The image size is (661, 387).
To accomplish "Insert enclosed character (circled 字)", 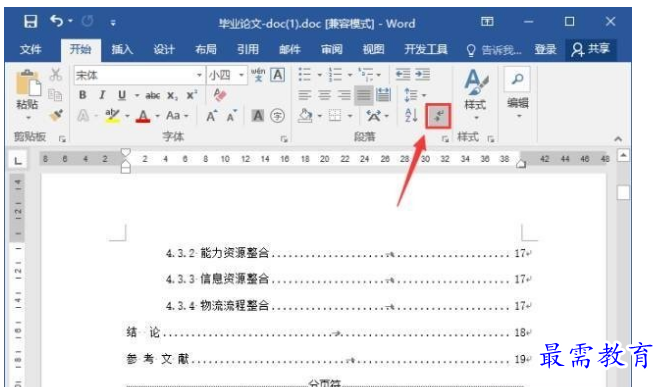I will (277, 116).
